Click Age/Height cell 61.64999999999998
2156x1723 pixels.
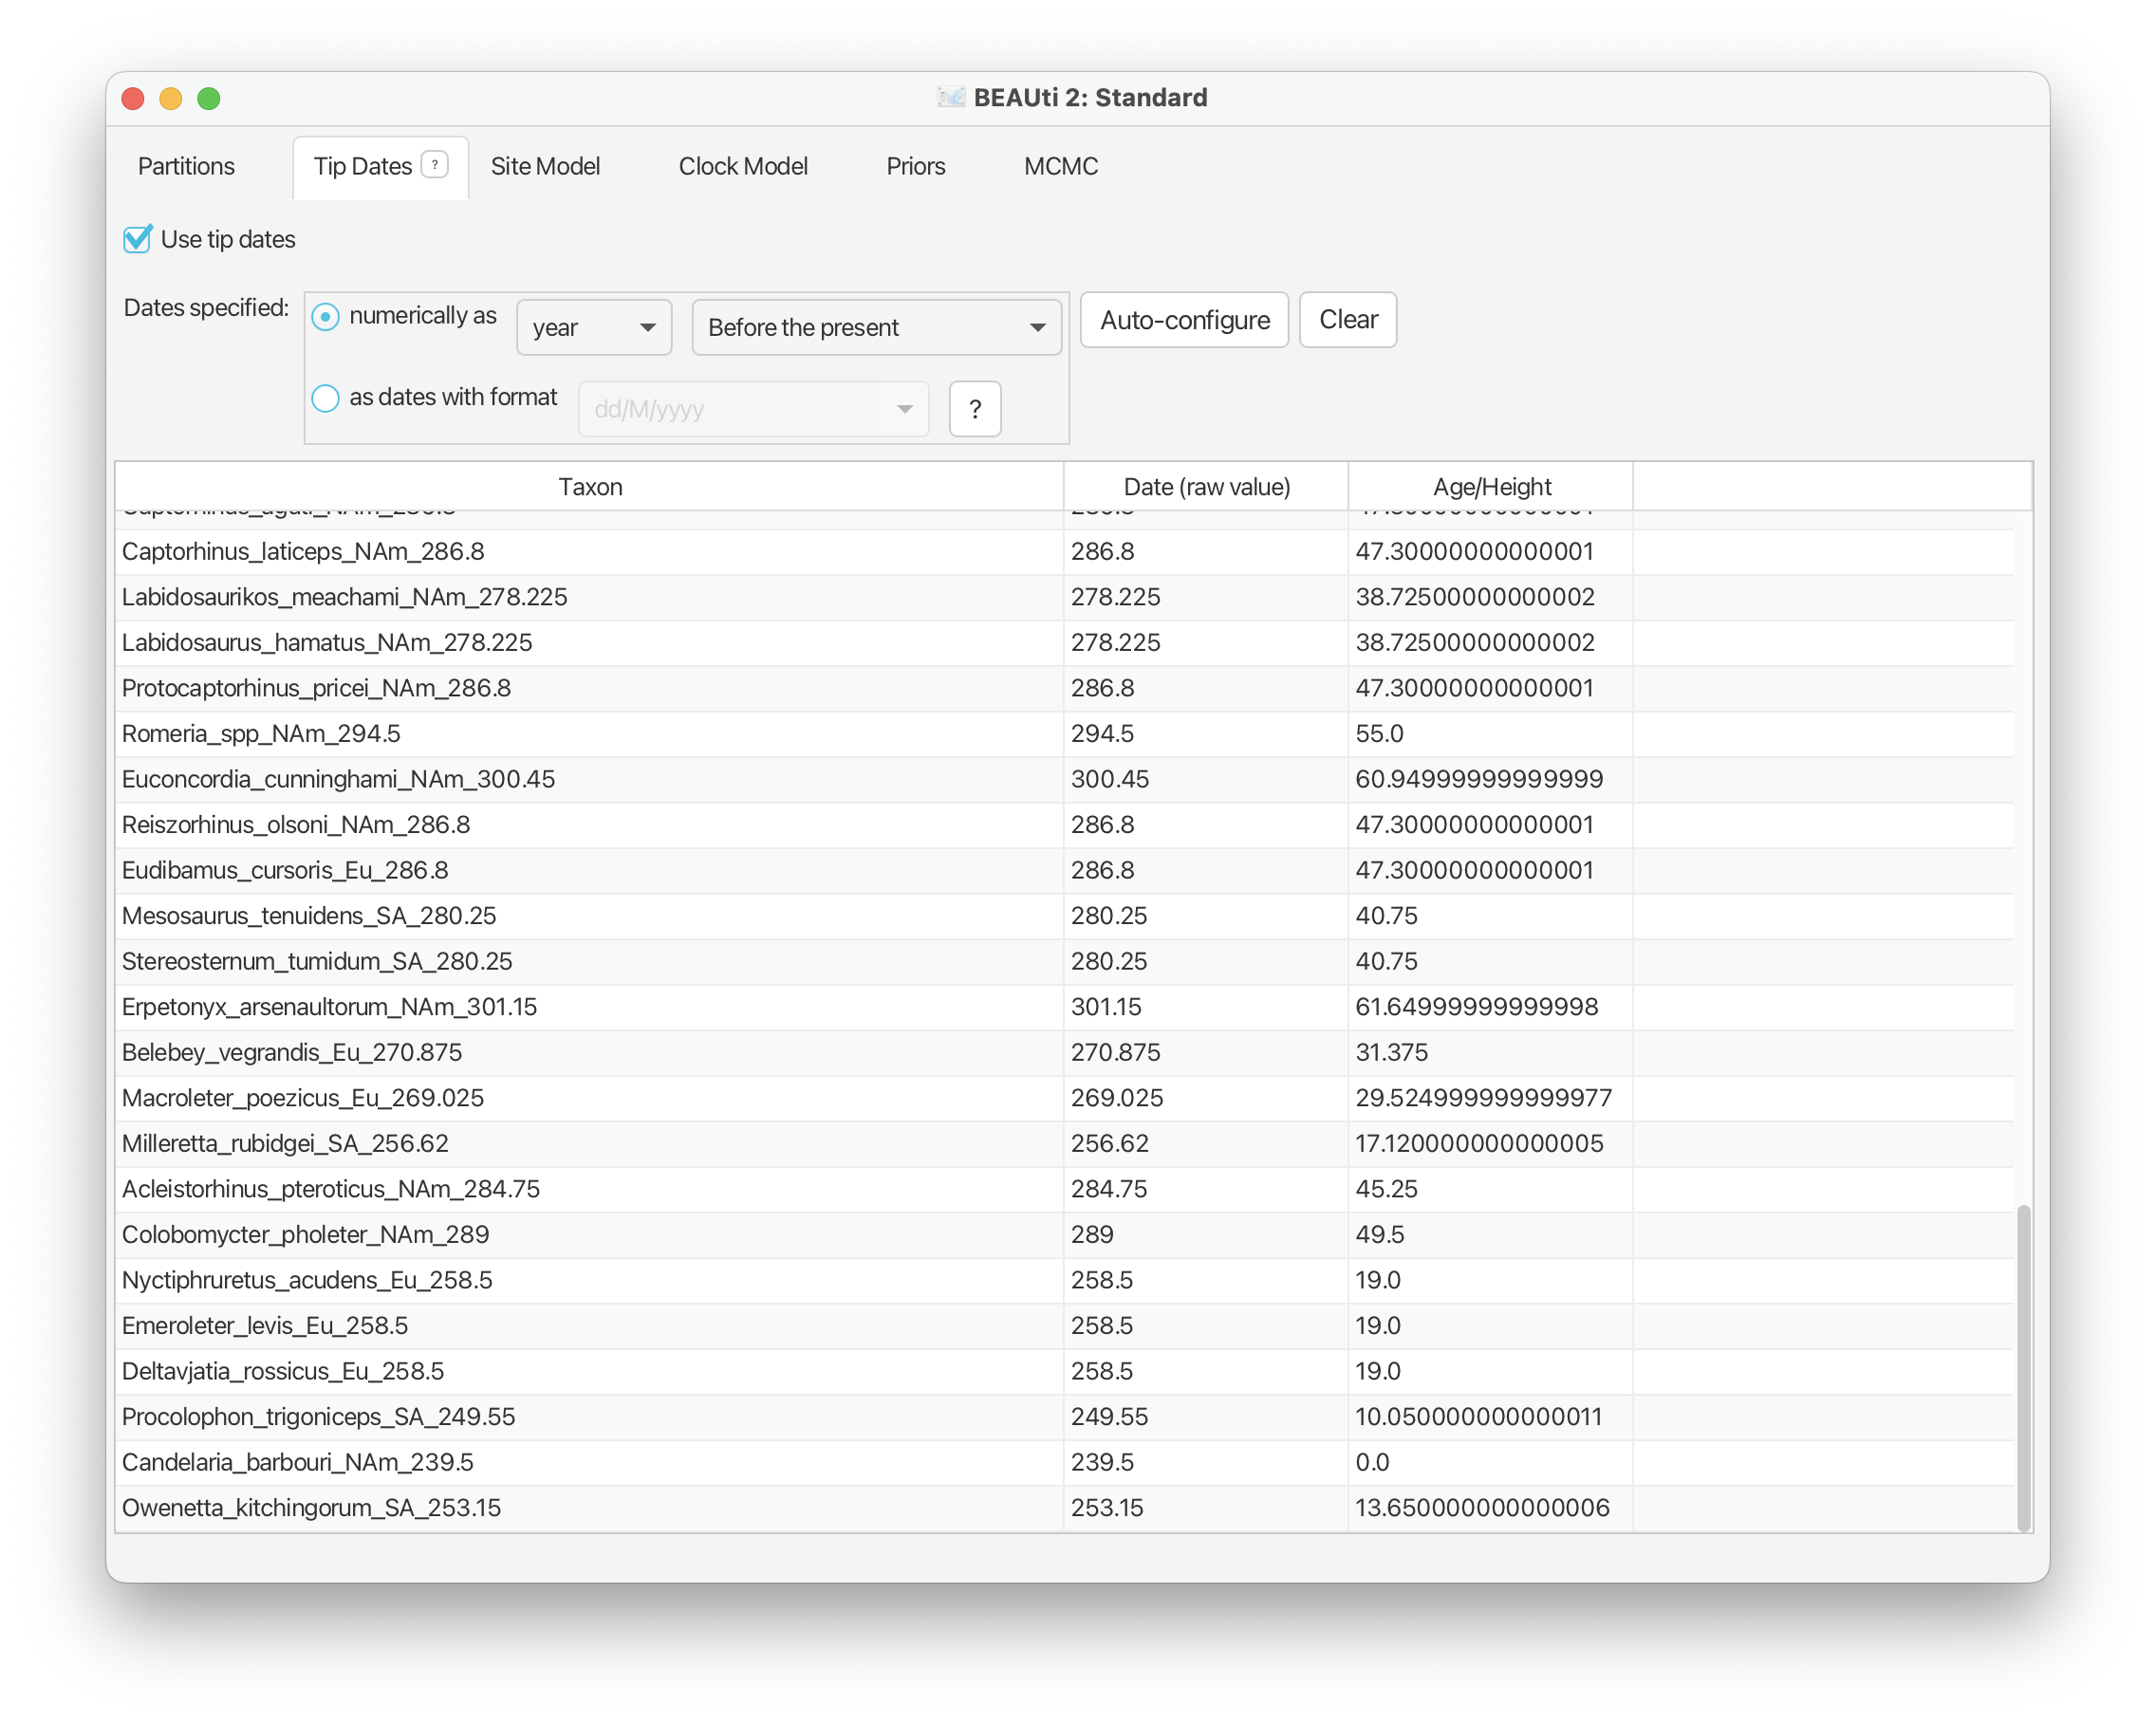coord(1491,1006)
